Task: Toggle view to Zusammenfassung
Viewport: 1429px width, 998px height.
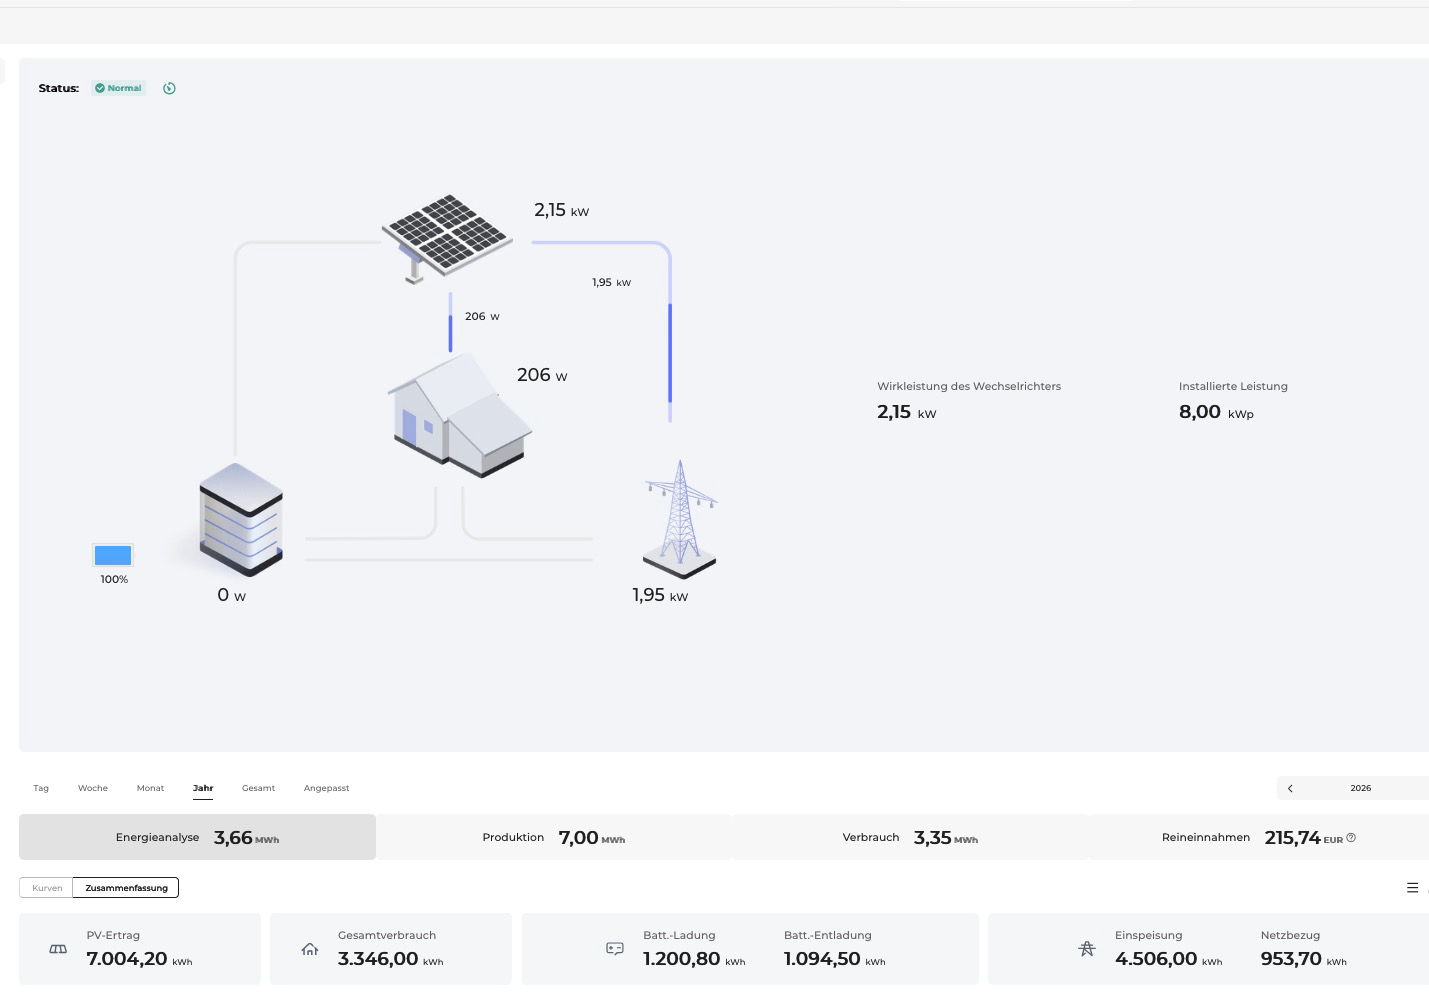Action: (126, 888)
